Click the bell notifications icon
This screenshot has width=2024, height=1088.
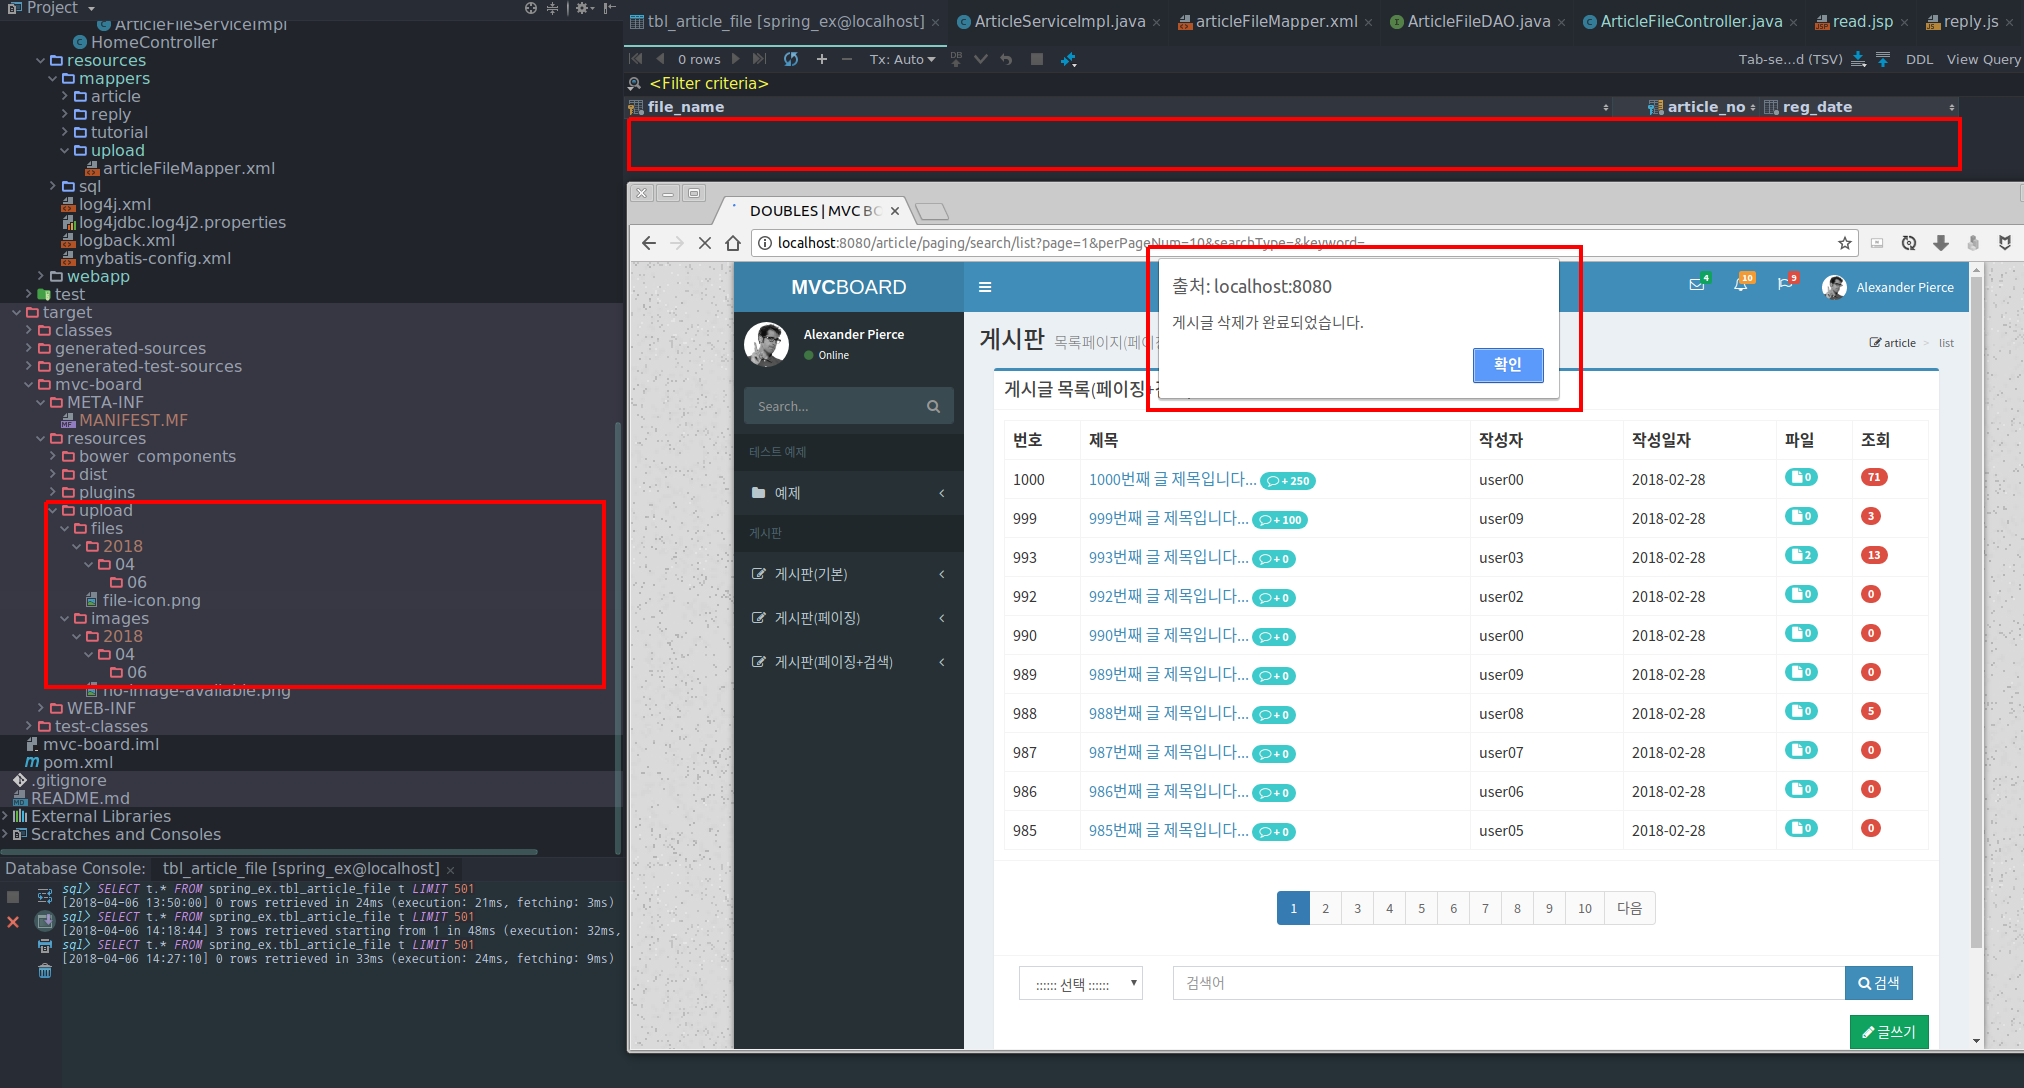click(x=1741, y=285)
